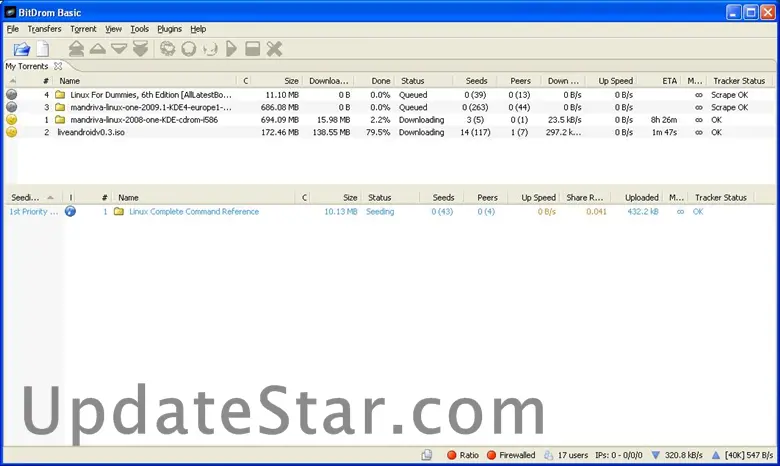Sort seeding list by Uploaded column header
Image resolution: width=780 pixels, height=466 pixels.
641,197
